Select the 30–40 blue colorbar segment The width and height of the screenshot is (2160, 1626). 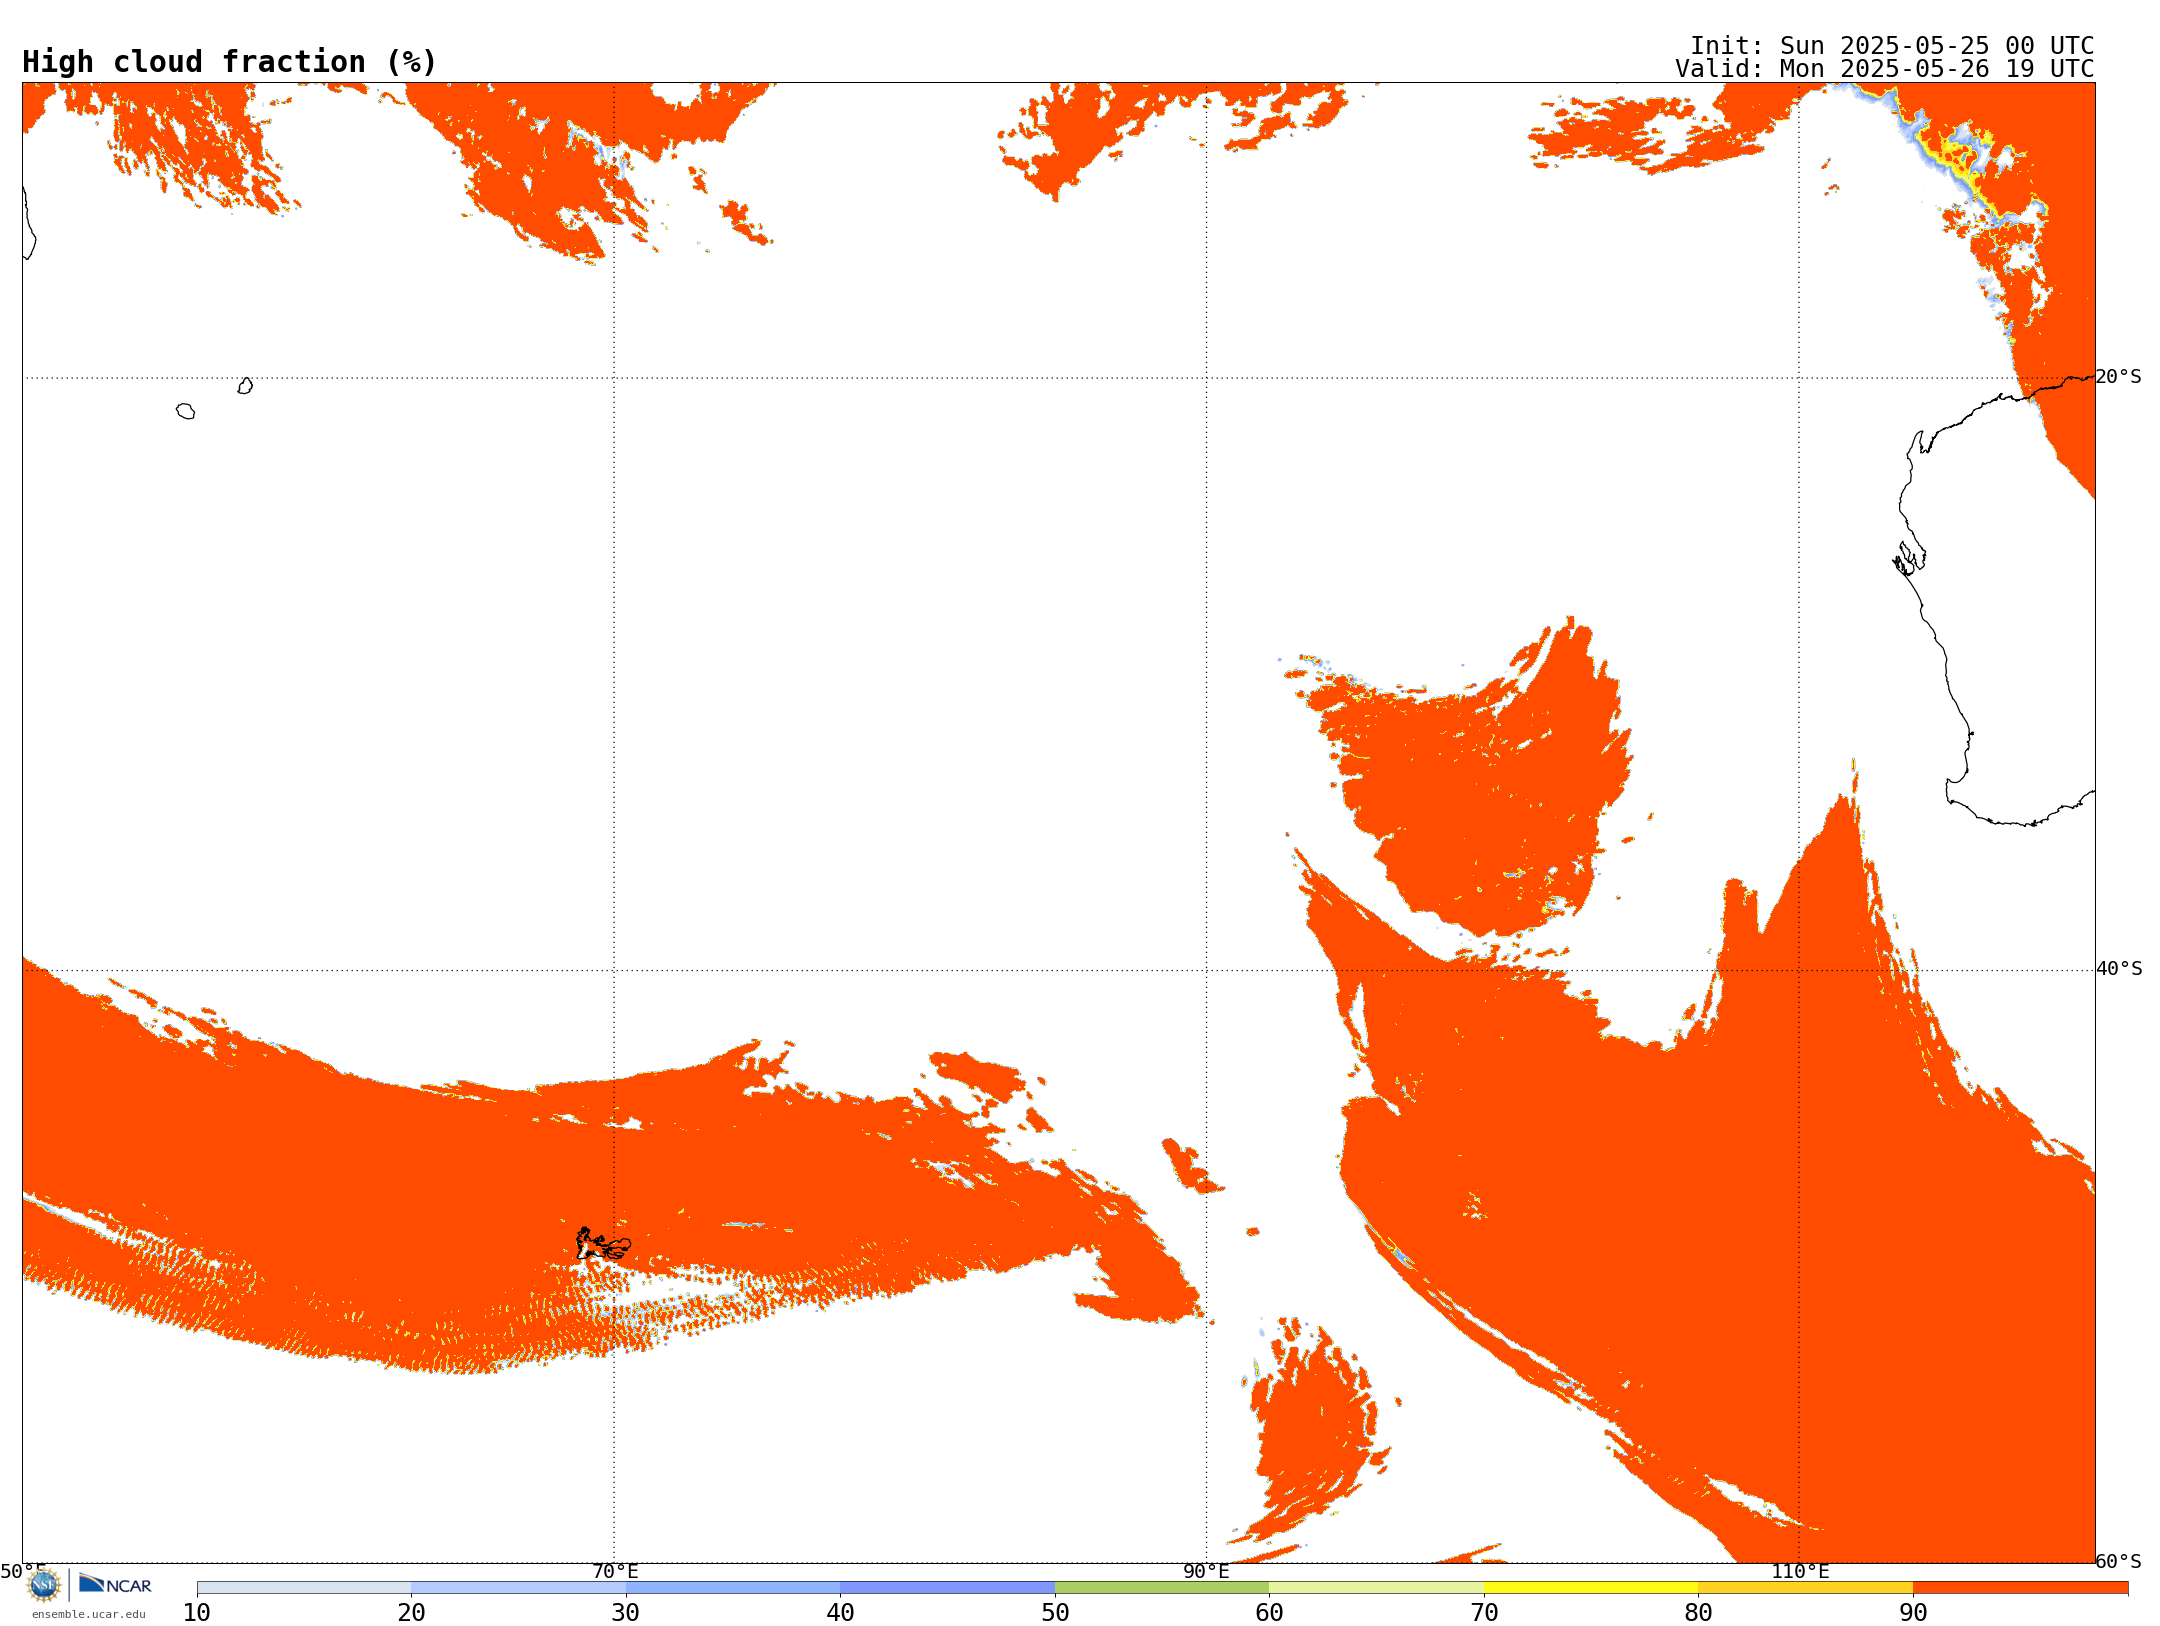coord(733,1588)
